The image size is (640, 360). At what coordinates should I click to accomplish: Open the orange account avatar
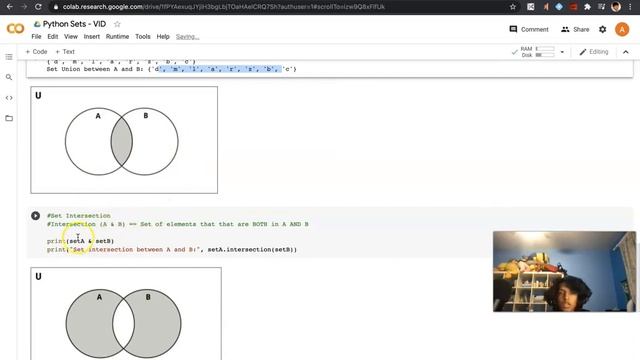click(x=622, y=29)
